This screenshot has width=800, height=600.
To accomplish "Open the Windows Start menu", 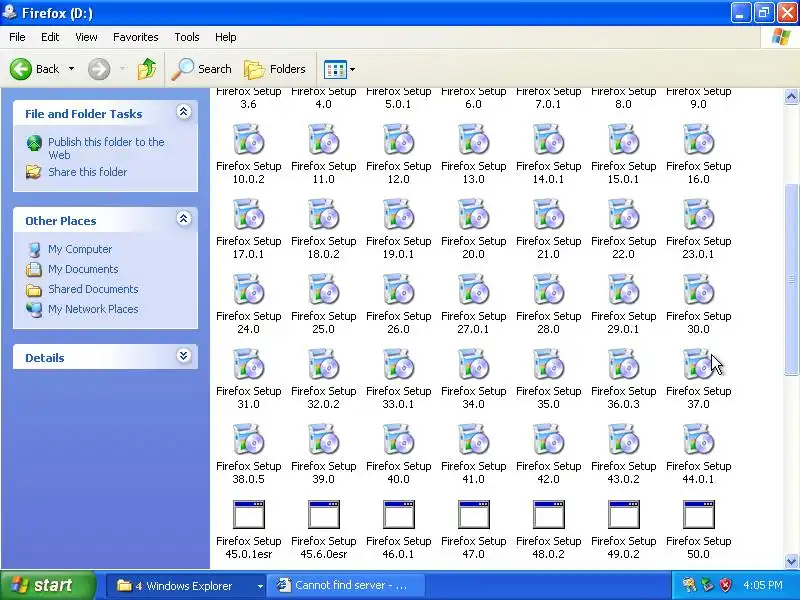I will point(47,585).
